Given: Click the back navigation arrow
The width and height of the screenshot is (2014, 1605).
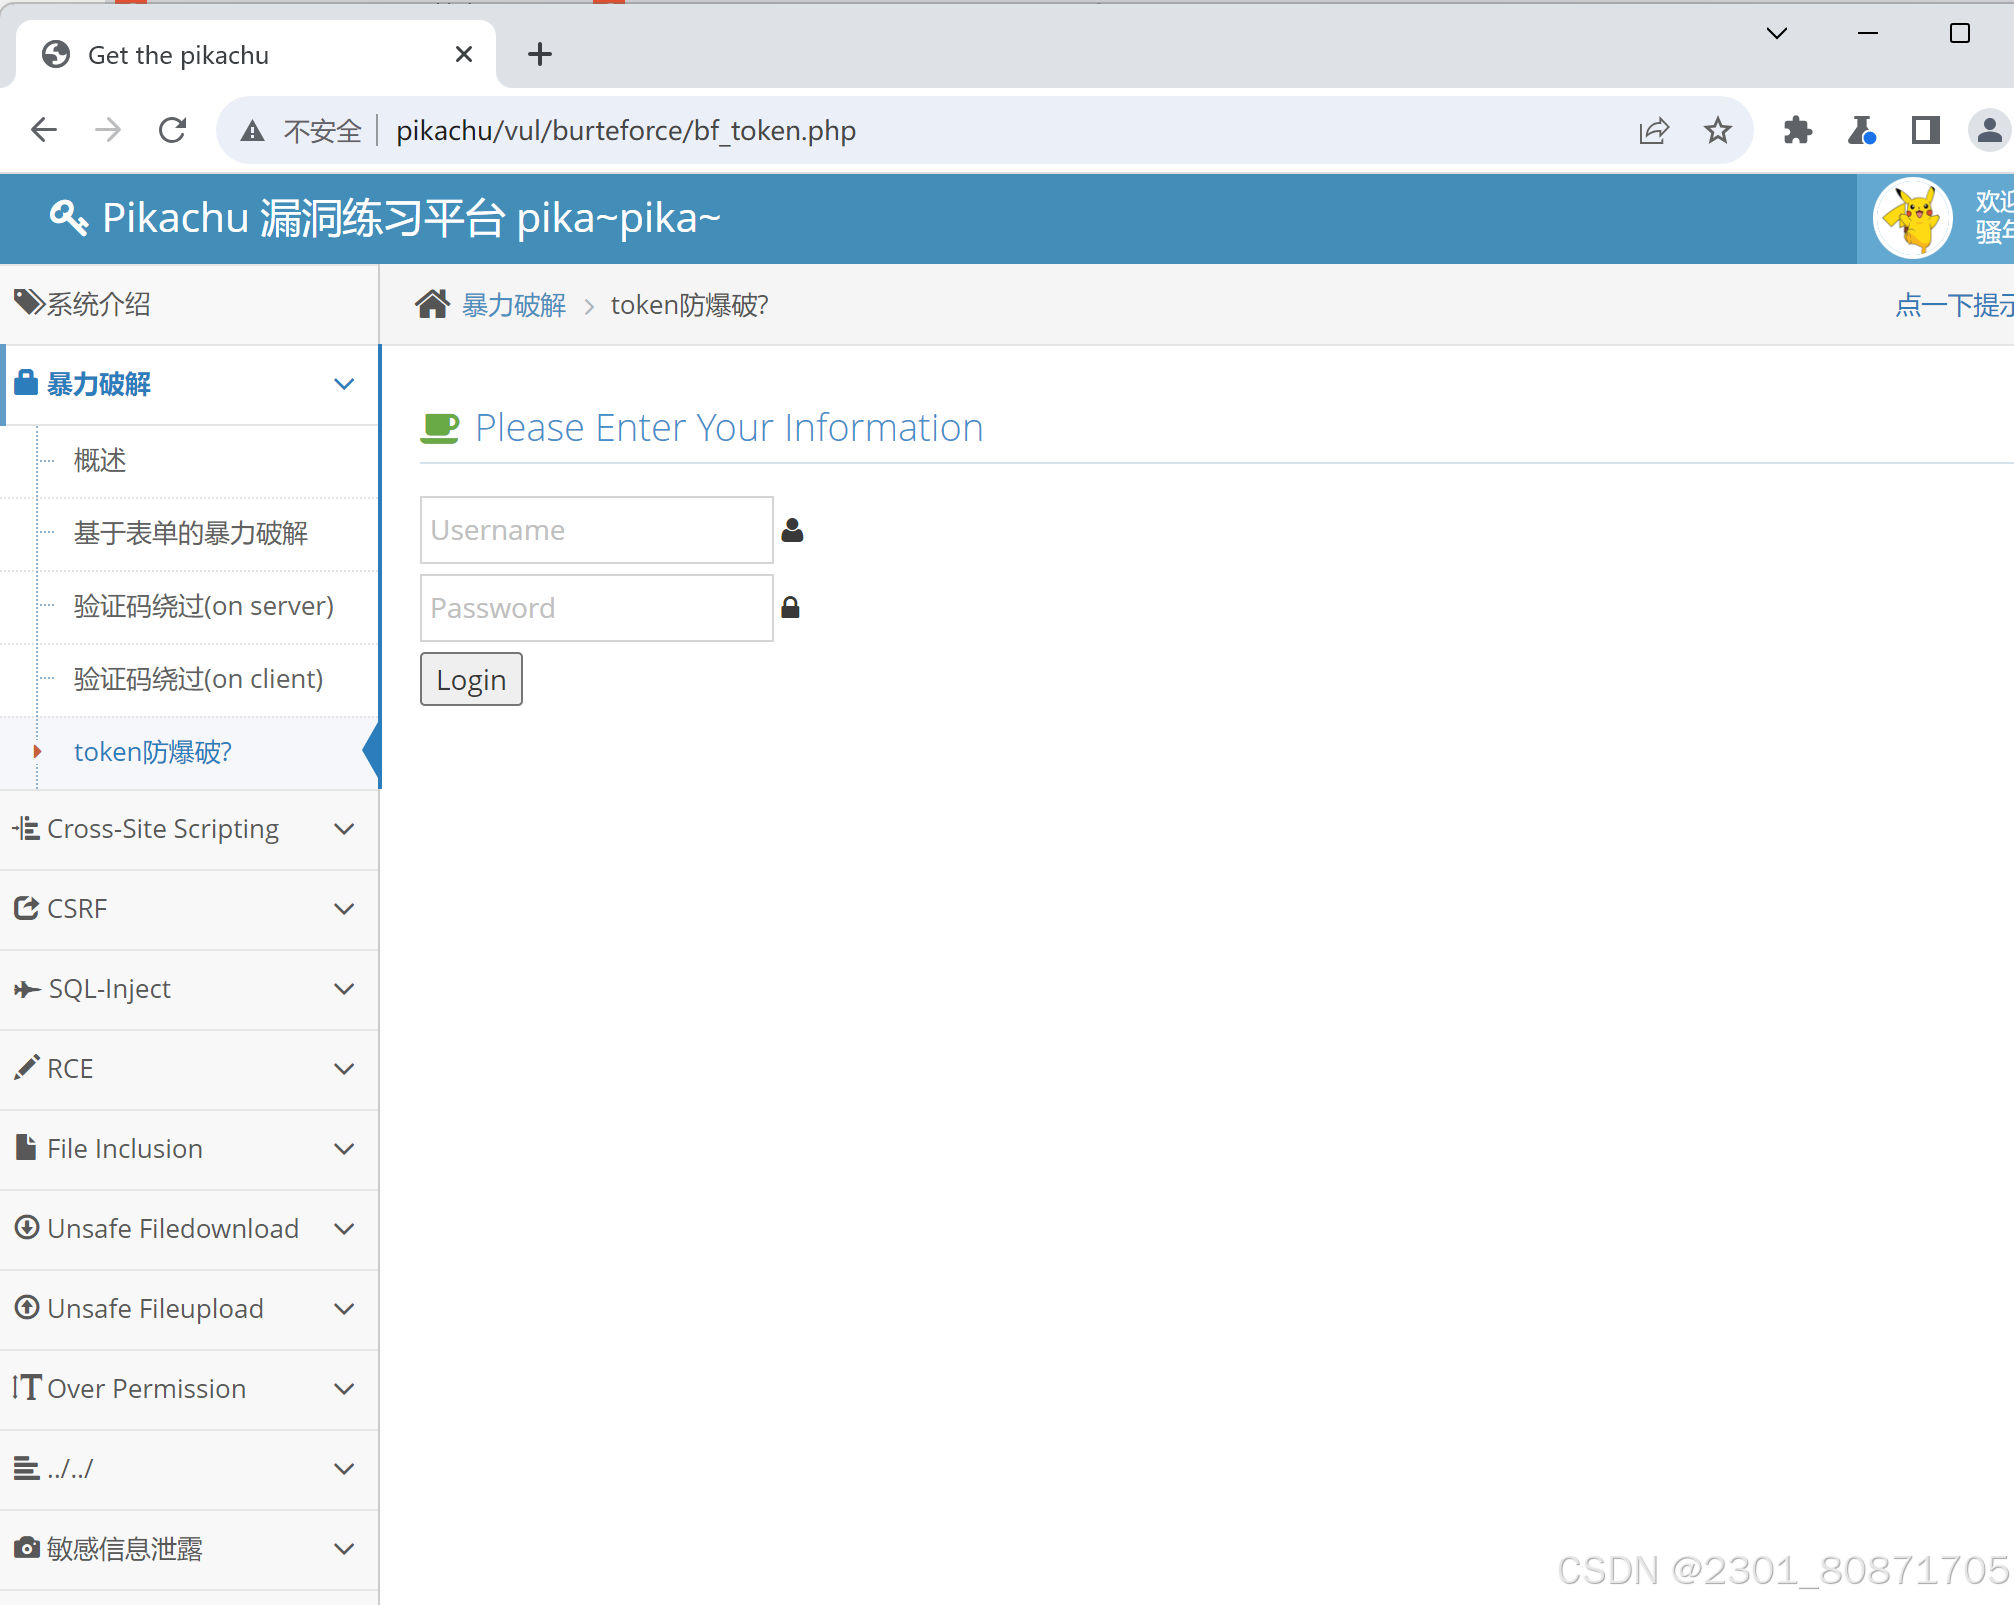Looking at the screenshot, I should coord(44,130).
